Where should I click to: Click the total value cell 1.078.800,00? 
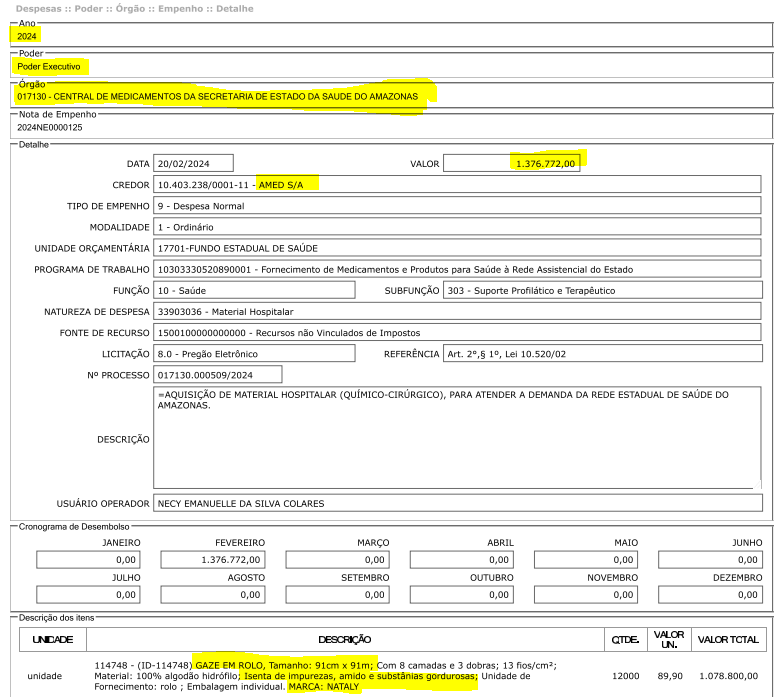(x=729, y=676)
